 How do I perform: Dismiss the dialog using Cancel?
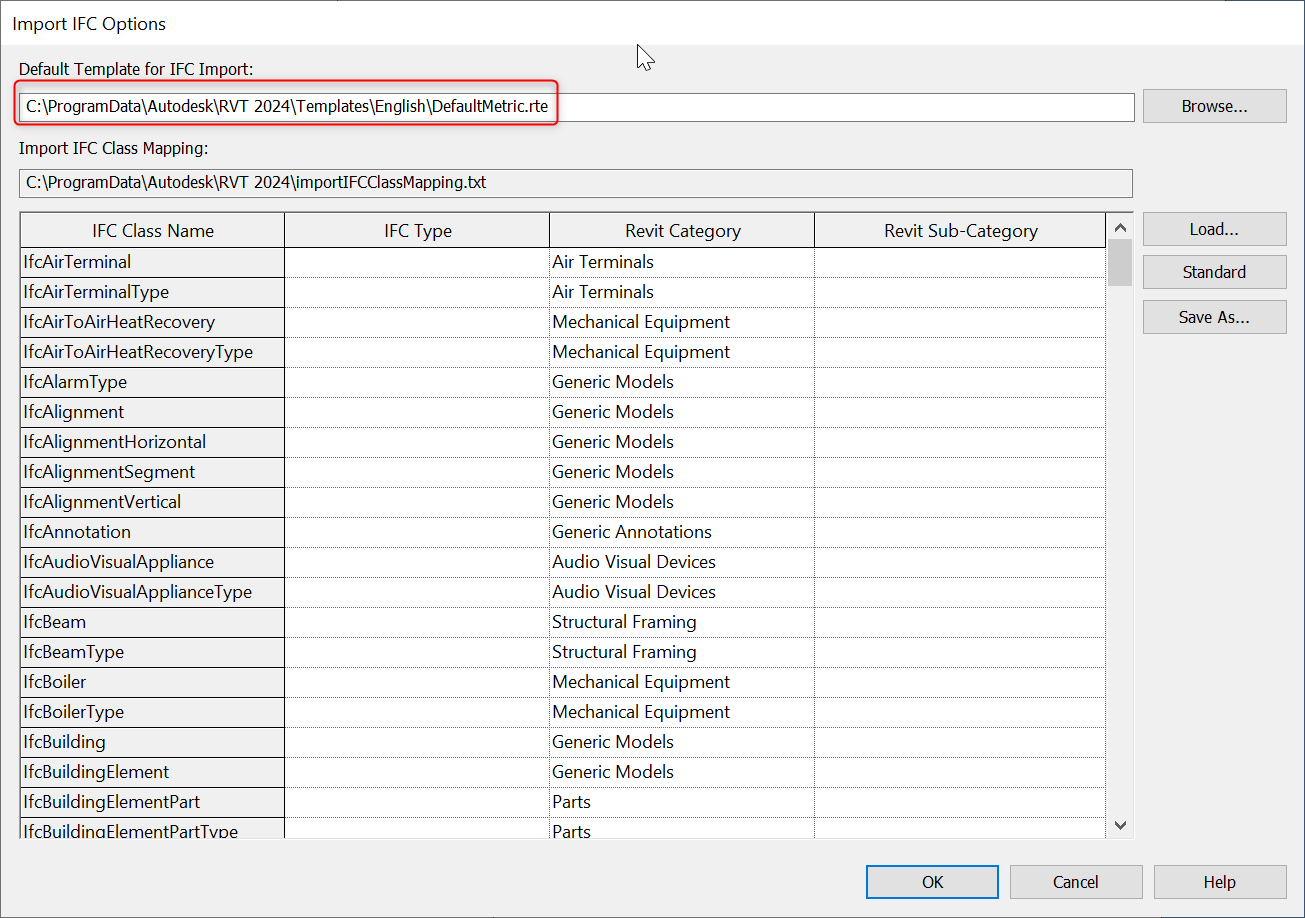pos(1075,881)
